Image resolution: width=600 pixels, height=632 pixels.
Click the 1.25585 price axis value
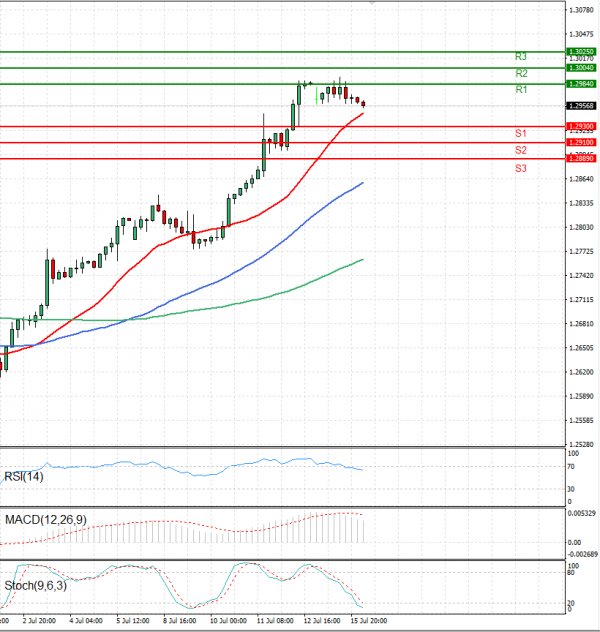[x=581, y=420]
